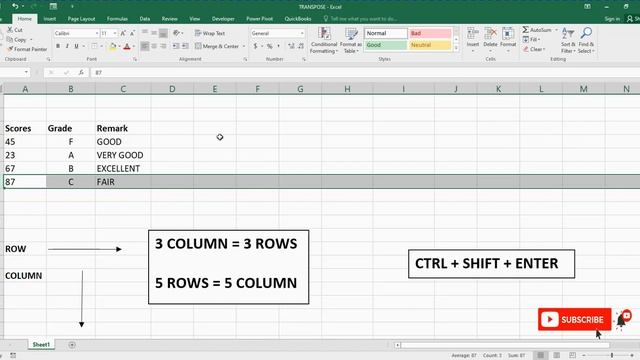Switch to the Formulas tab
640x360 pixels.
pos(117,19)
